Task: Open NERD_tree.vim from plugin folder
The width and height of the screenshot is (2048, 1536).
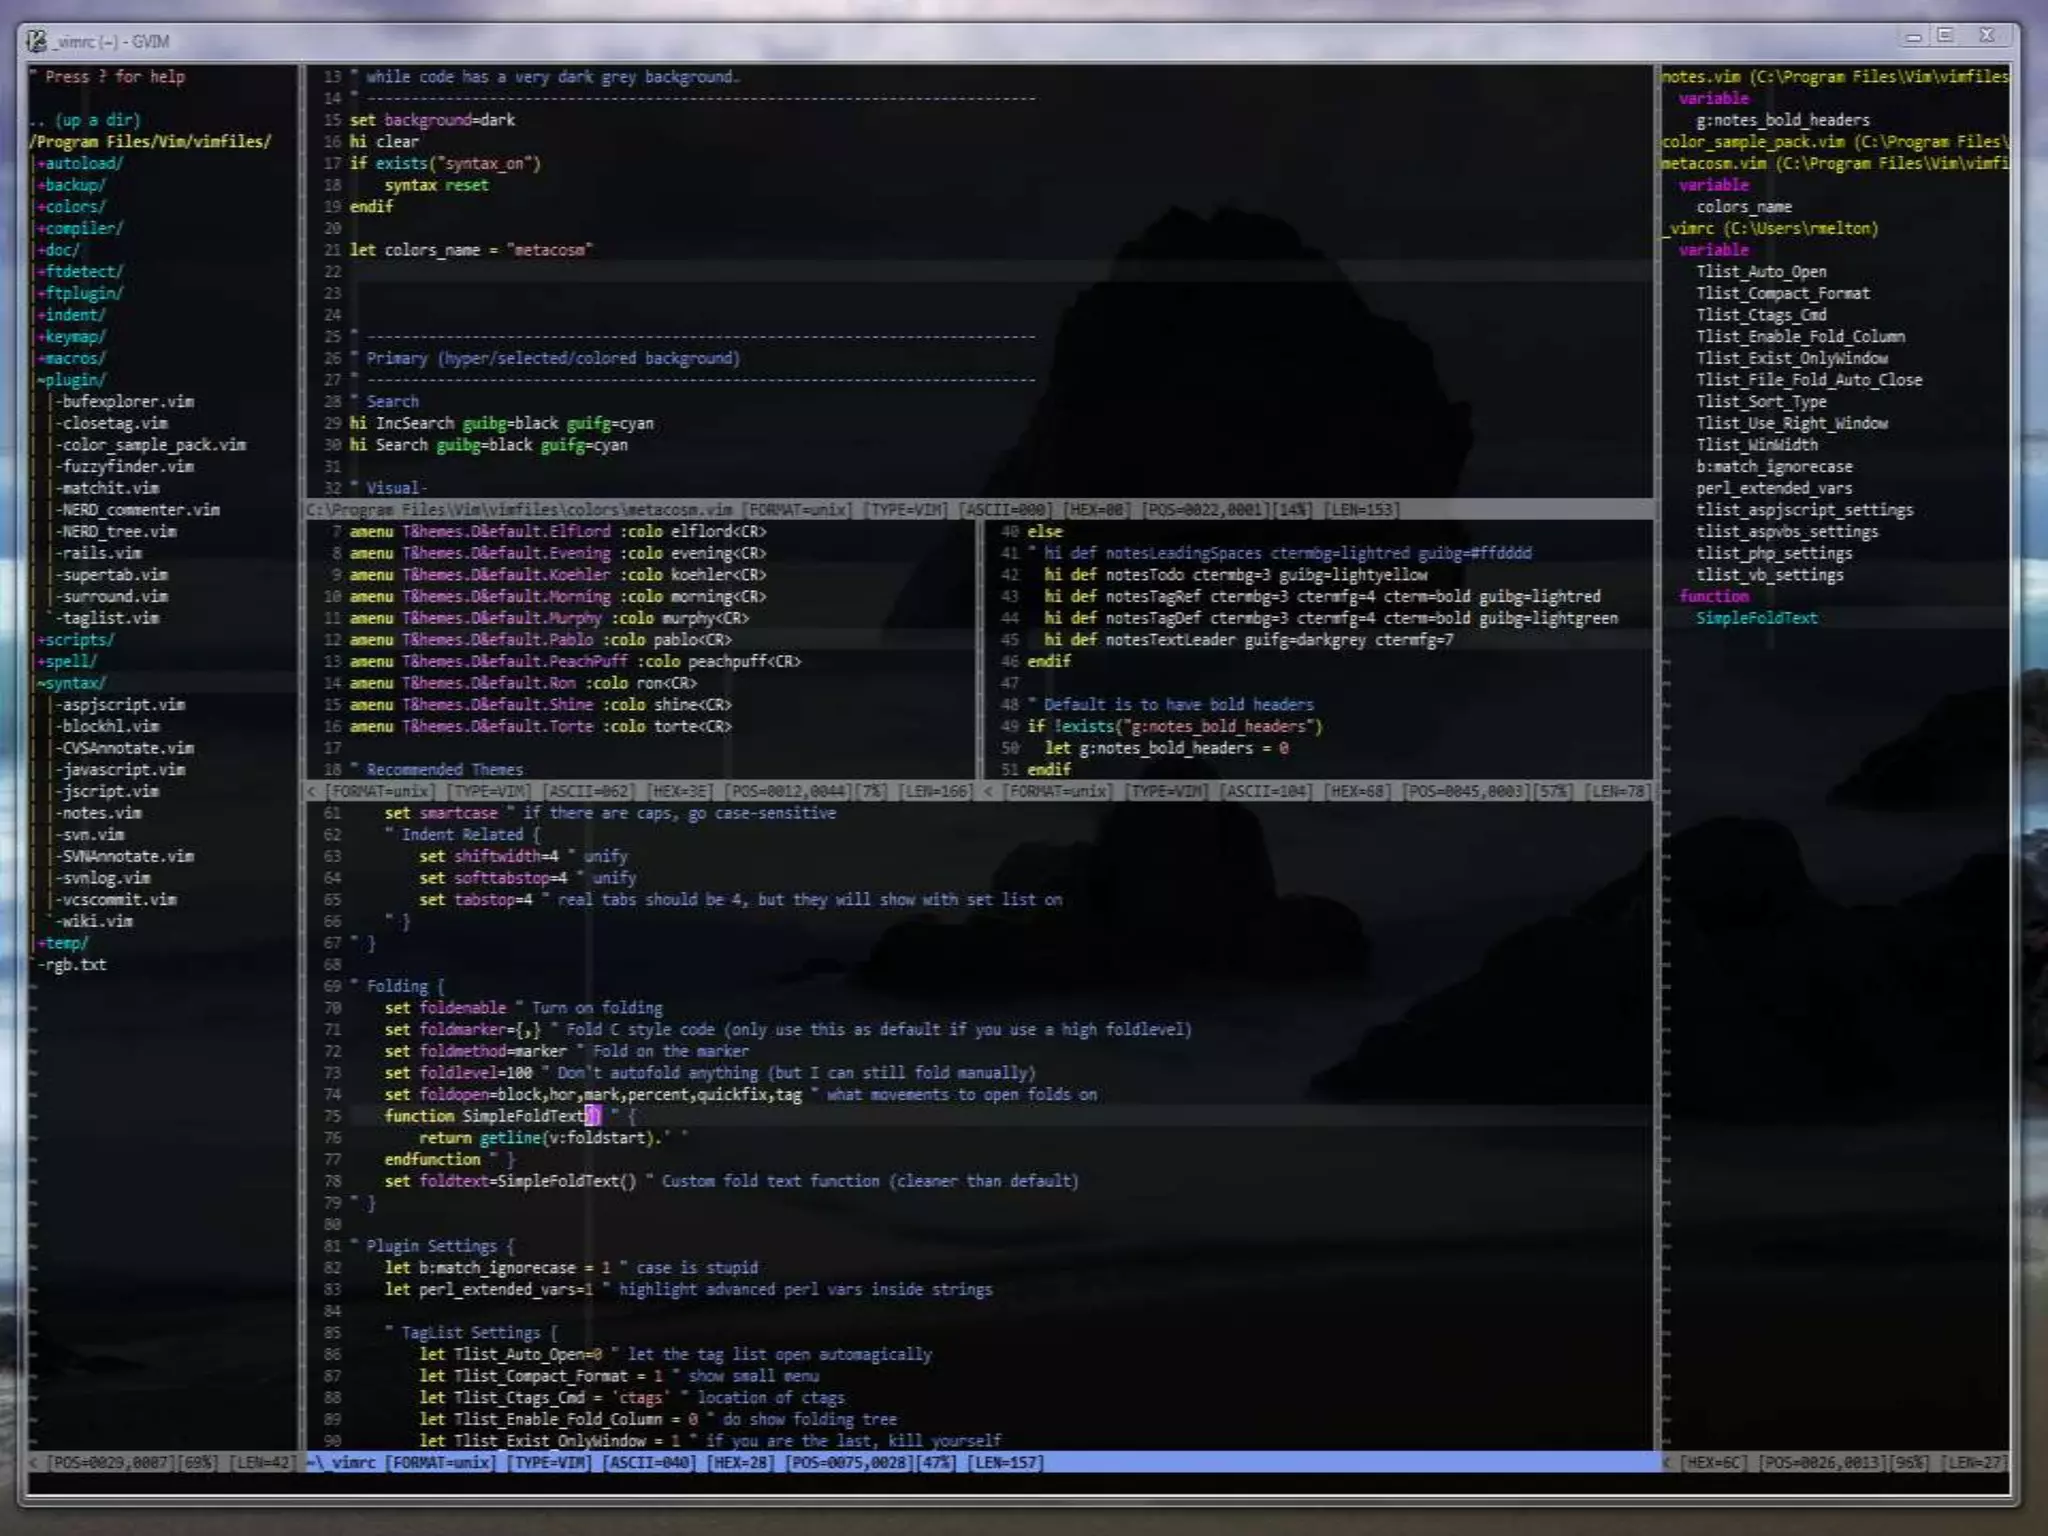Action: click(118, 531)
